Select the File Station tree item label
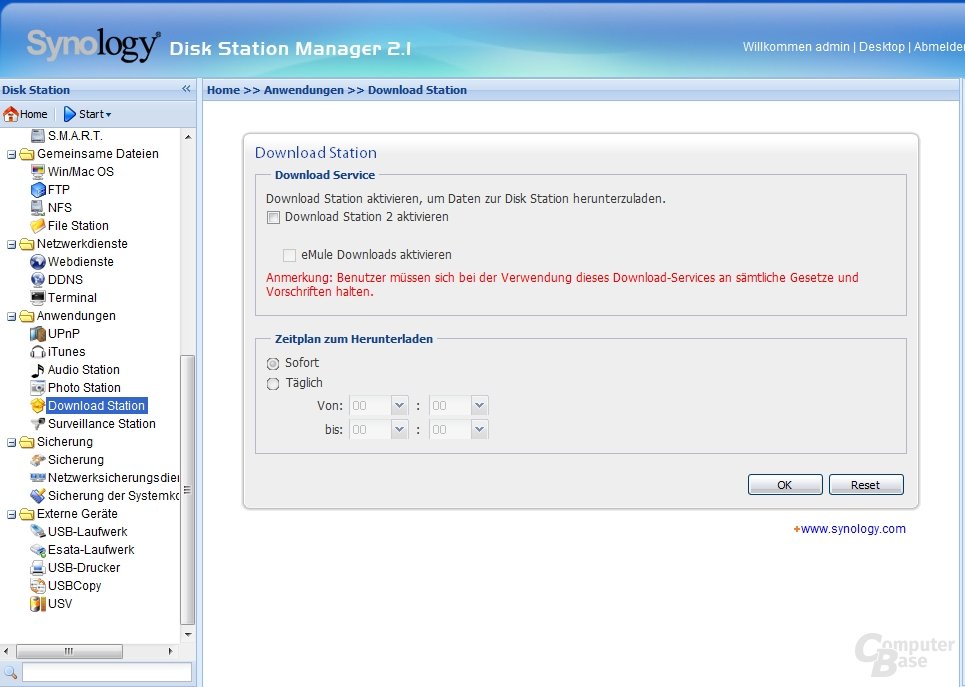Screen dimensions: 965x687 point(78,225)
